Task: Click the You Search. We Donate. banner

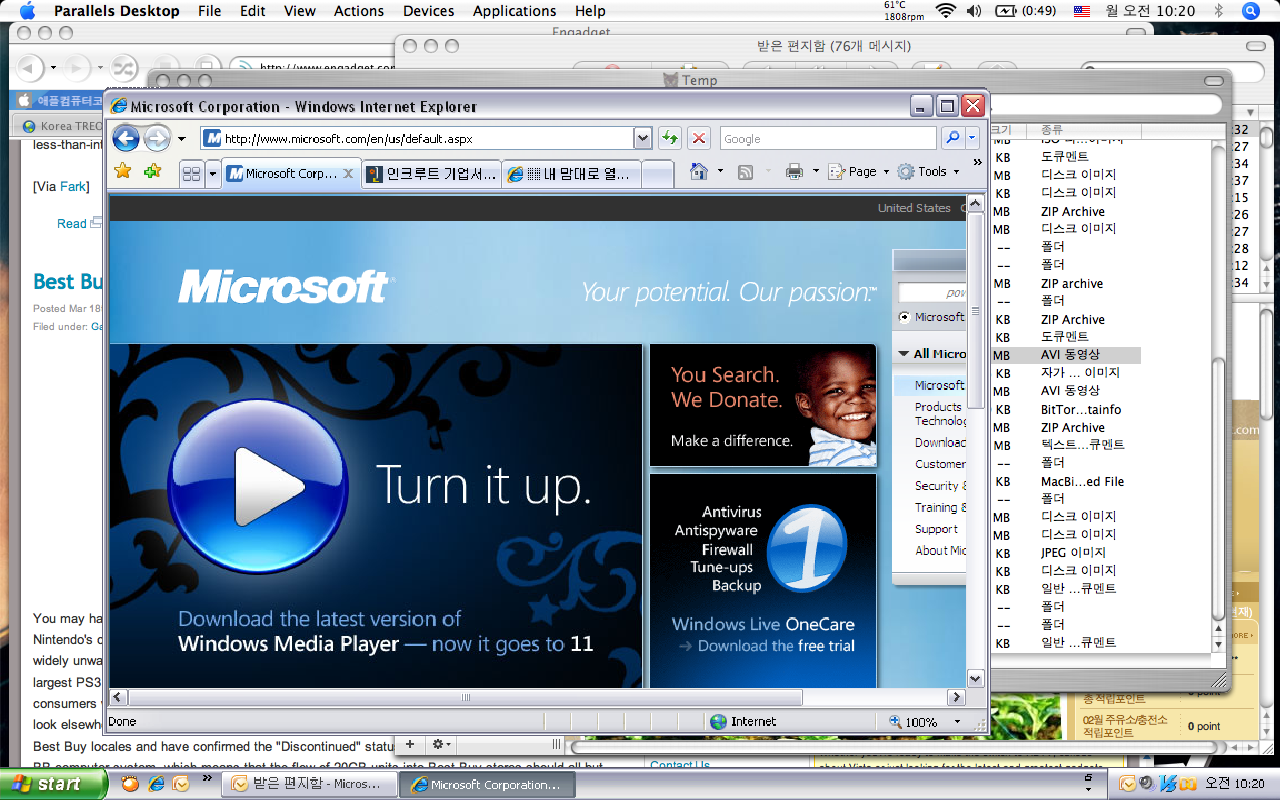Action: tap(763, 405)
